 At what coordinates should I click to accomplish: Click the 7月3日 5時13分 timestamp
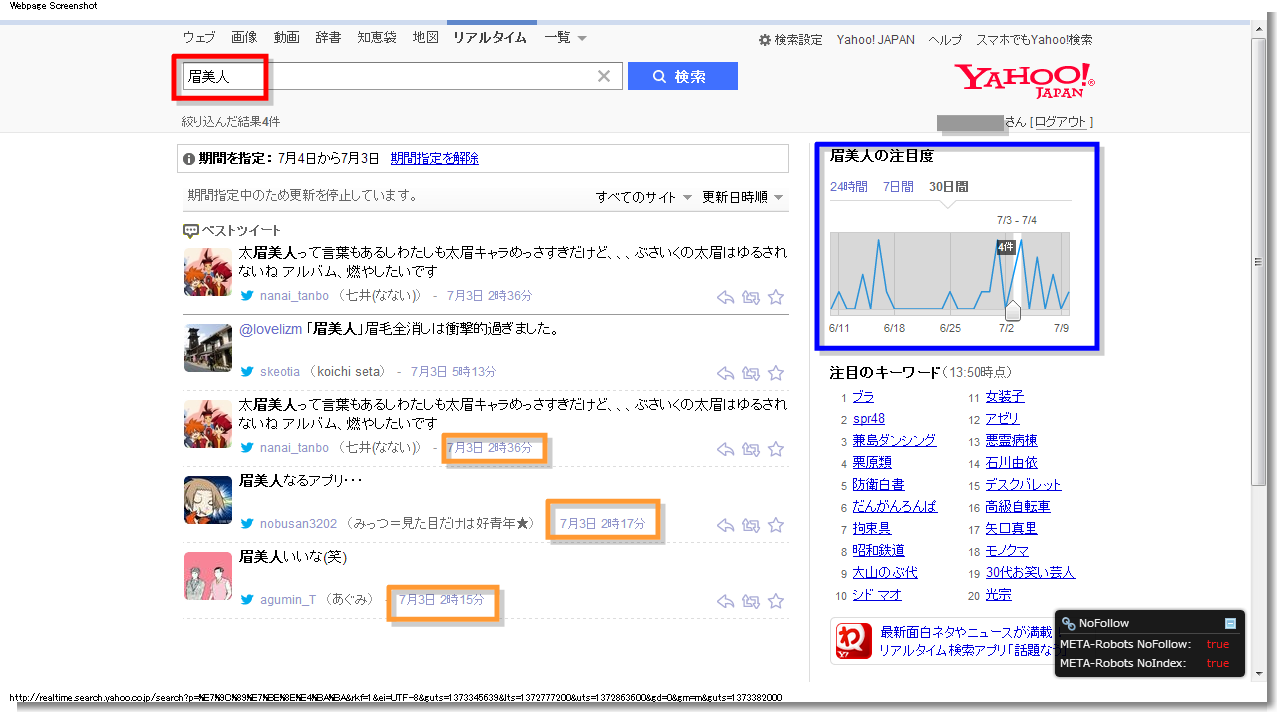coord(454,372)
